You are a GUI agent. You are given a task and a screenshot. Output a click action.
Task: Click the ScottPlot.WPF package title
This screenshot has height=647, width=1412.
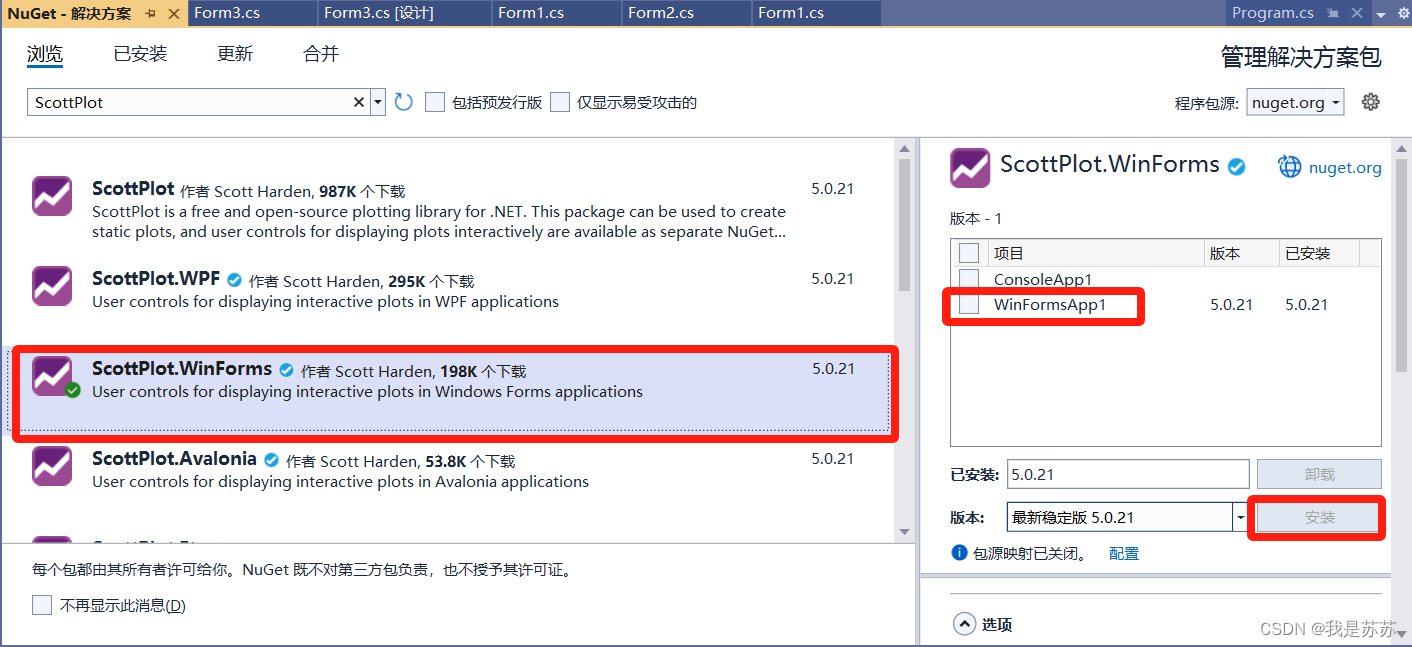click(x=156, y=279)
